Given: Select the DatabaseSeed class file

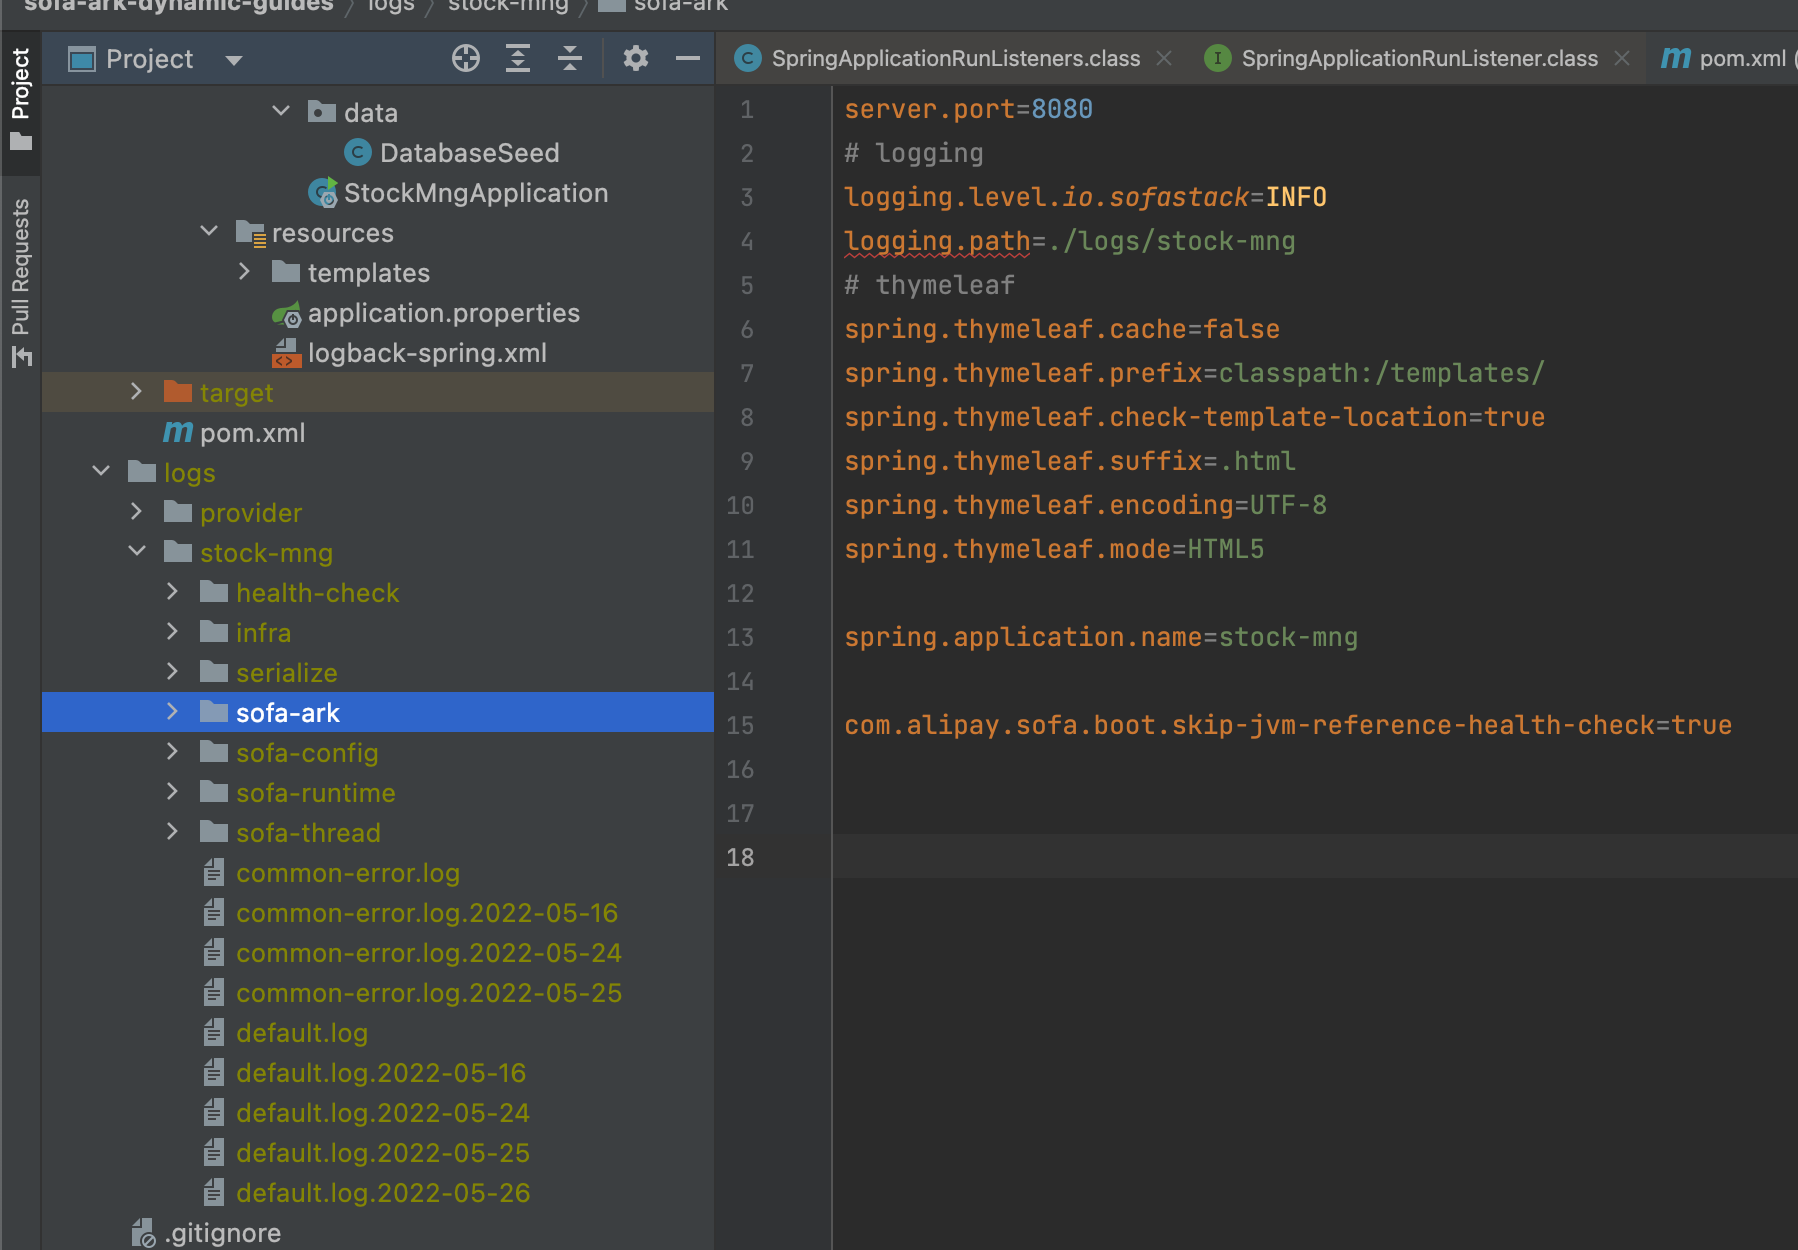Looking at the screenshot, I should tap(469, 153).
